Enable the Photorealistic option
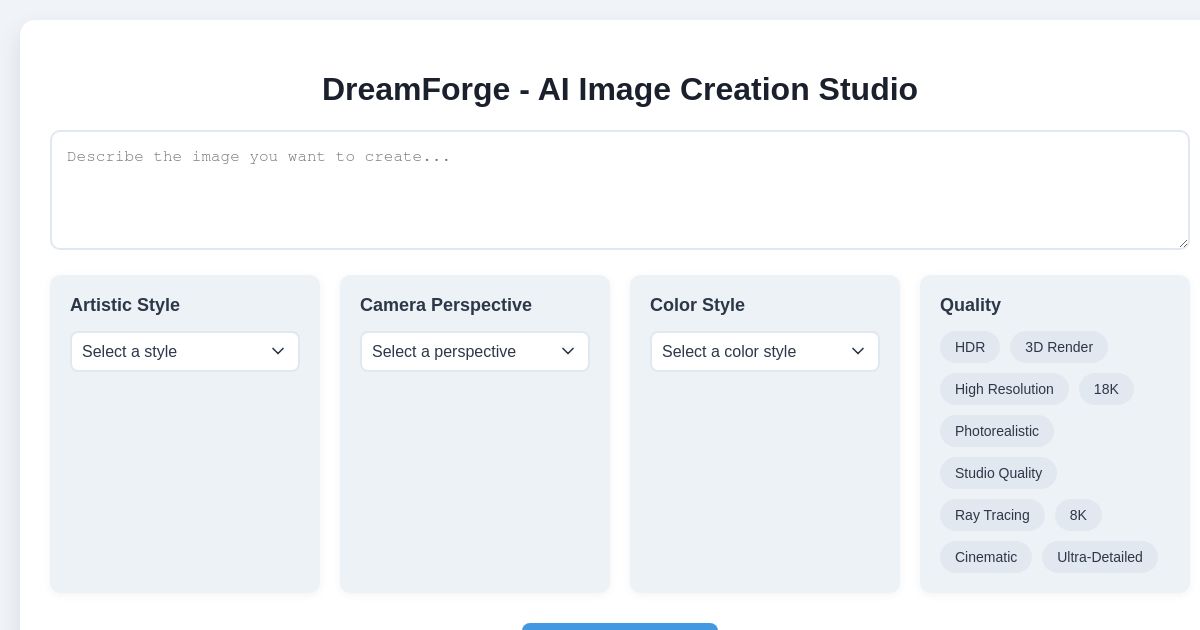This screenshot has width=1200, height=630. pos(996,431)
